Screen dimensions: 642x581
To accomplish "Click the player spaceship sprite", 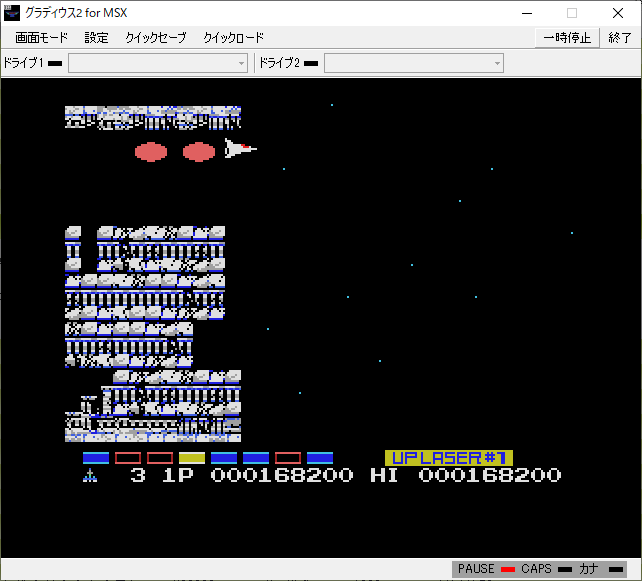I will coord(241,148).
